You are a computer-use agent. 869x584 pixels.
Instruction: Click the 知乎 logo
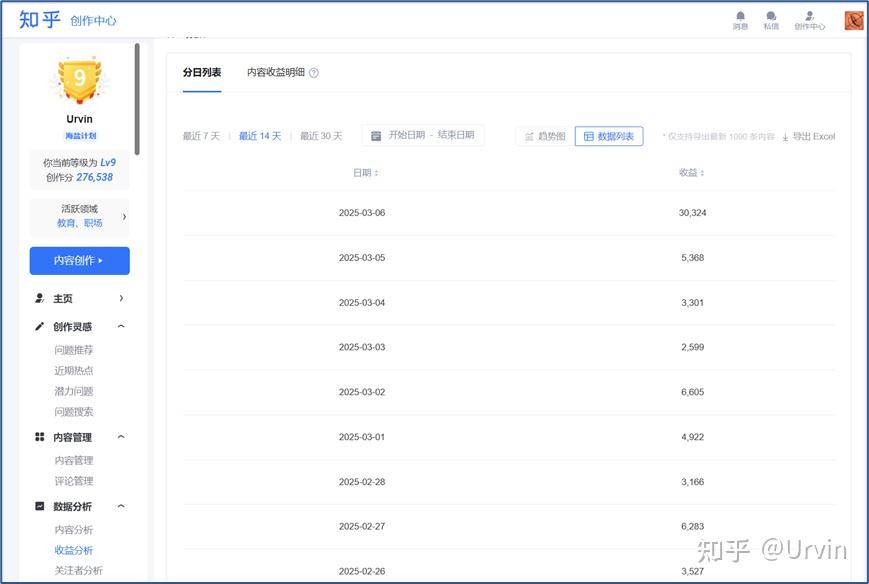[x=39, y=19]
